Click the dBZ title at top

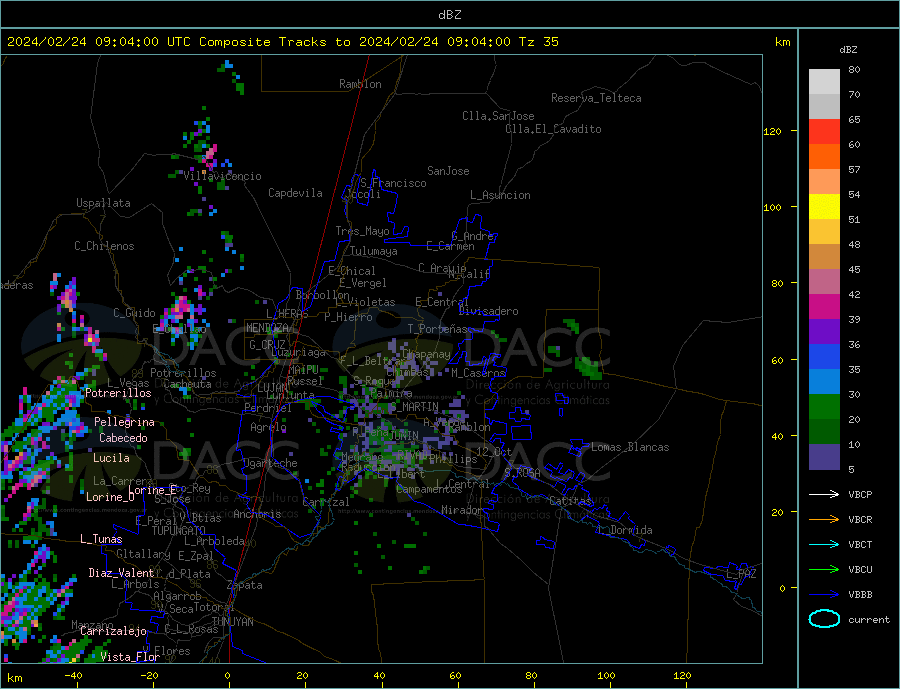[x=449, y=15]
